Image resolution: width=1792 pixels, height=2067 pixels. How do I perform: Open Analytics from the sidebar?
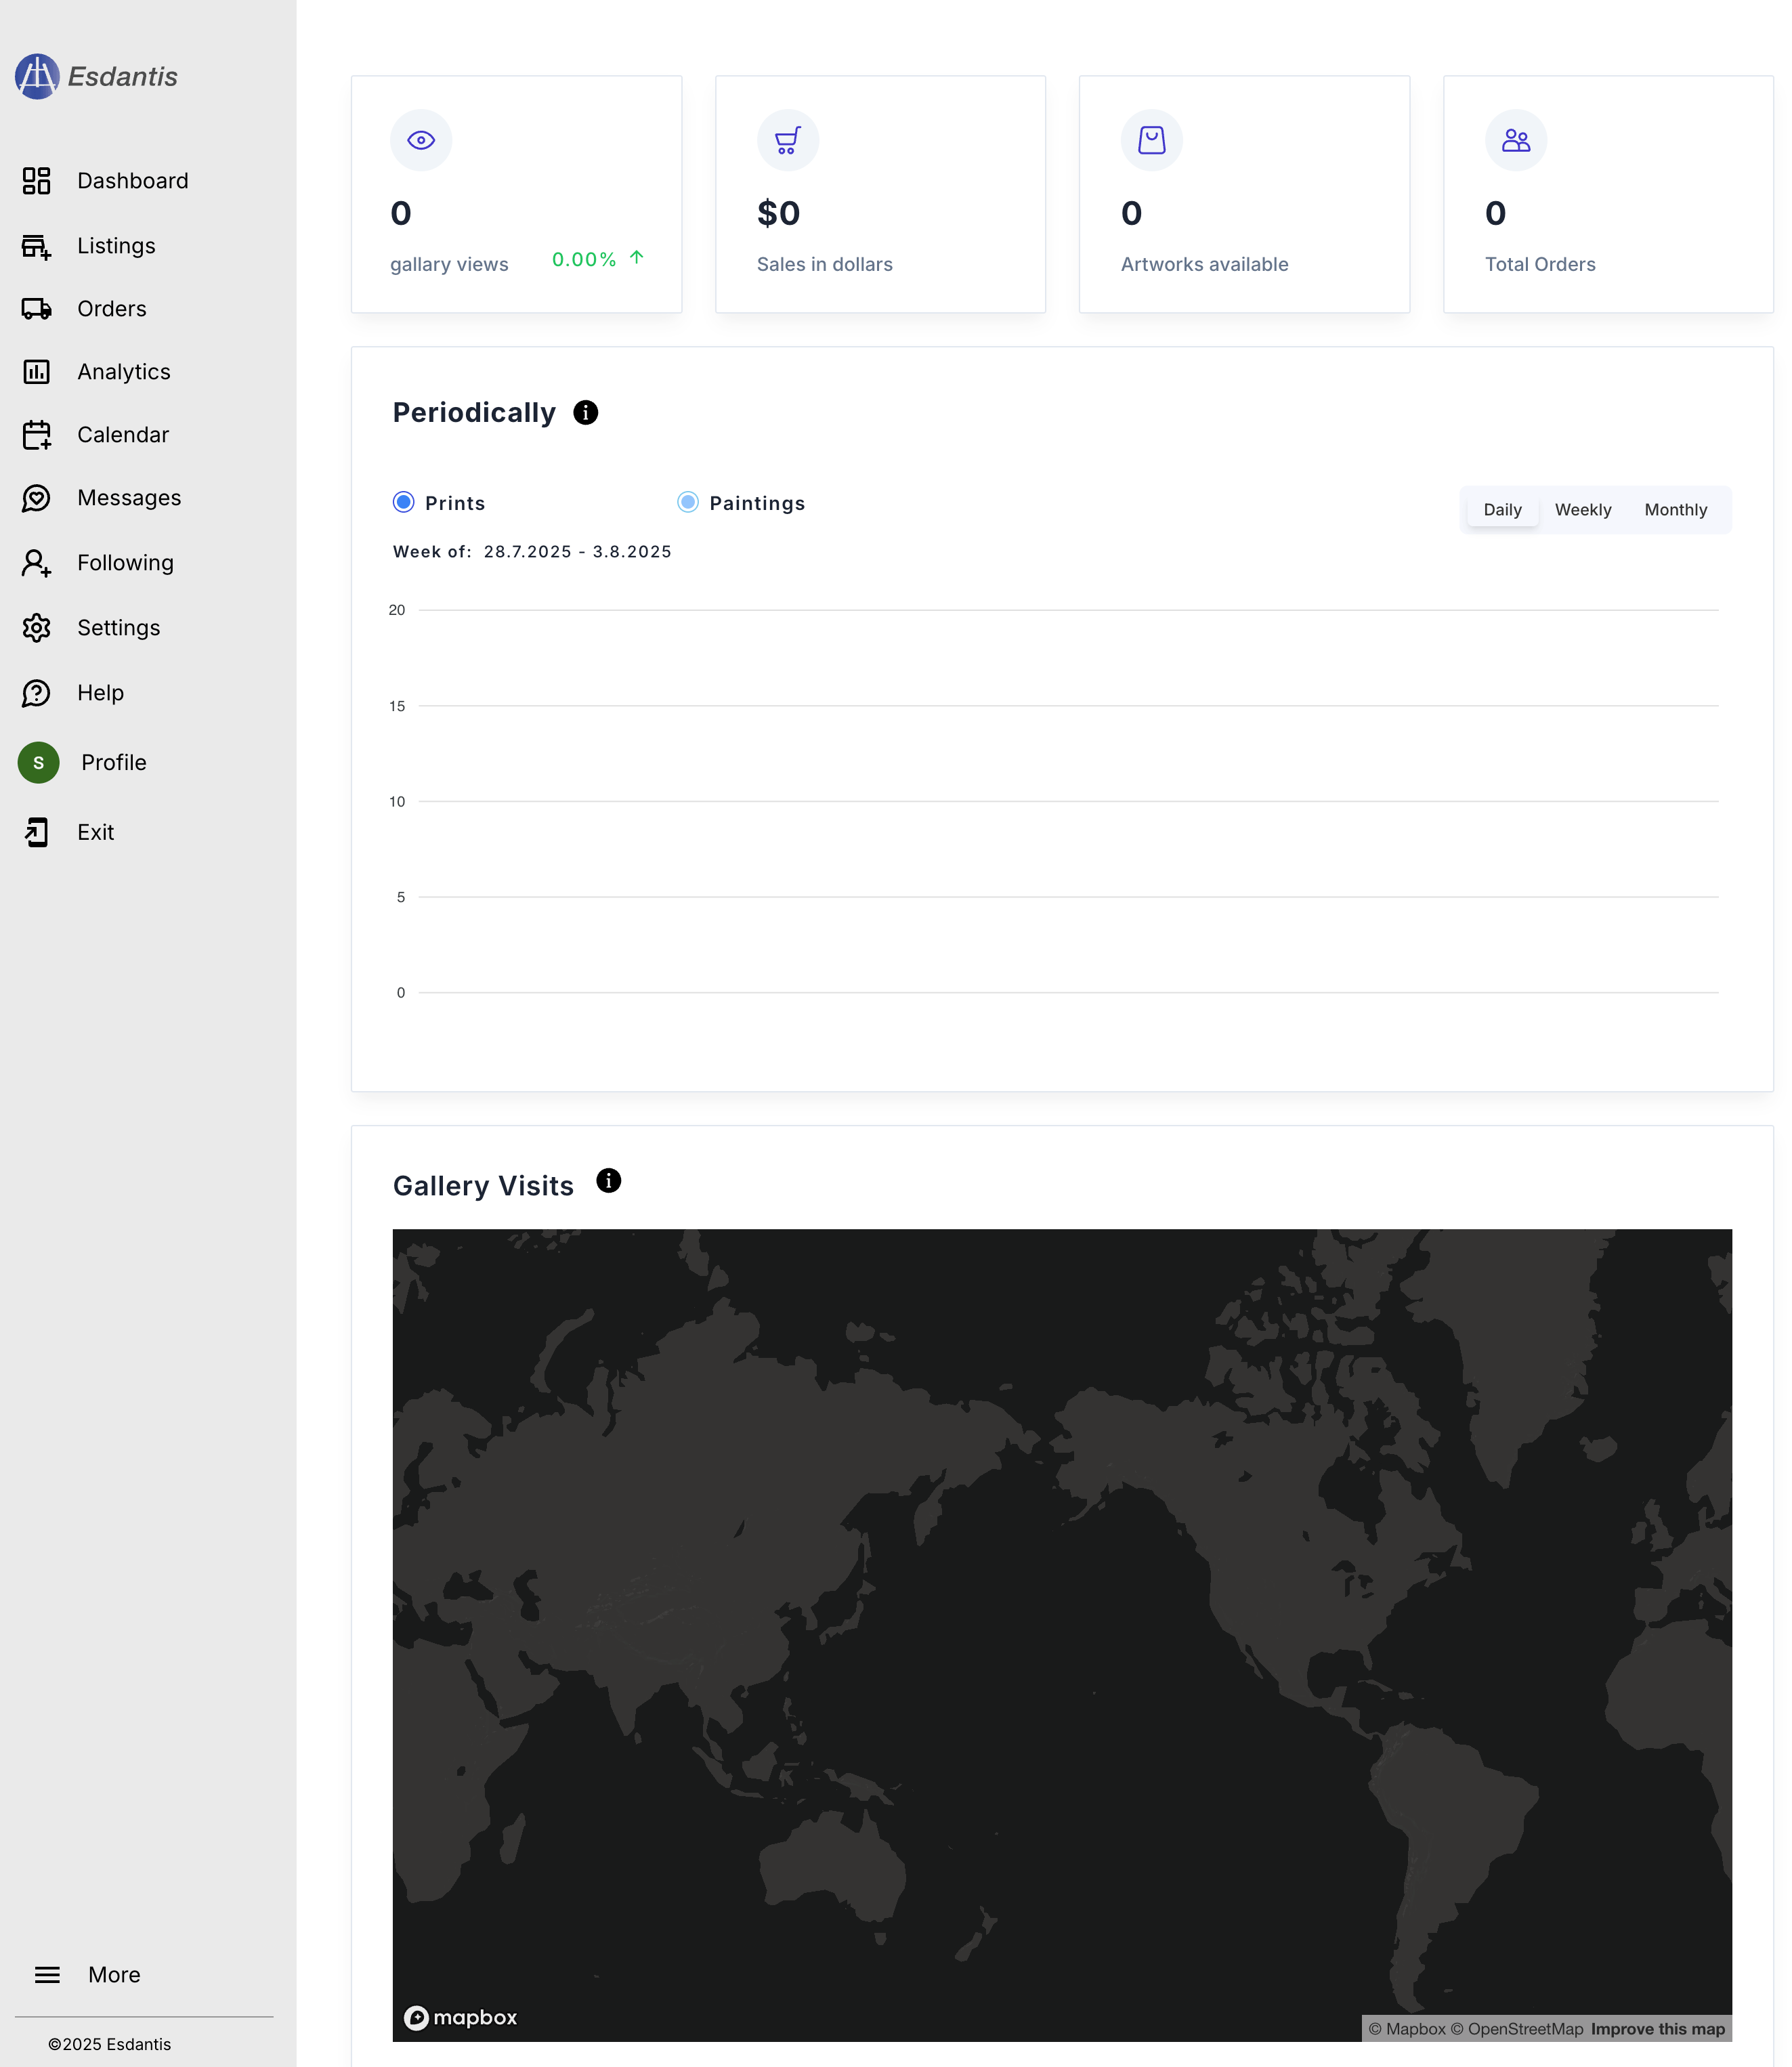coord(122,371)
